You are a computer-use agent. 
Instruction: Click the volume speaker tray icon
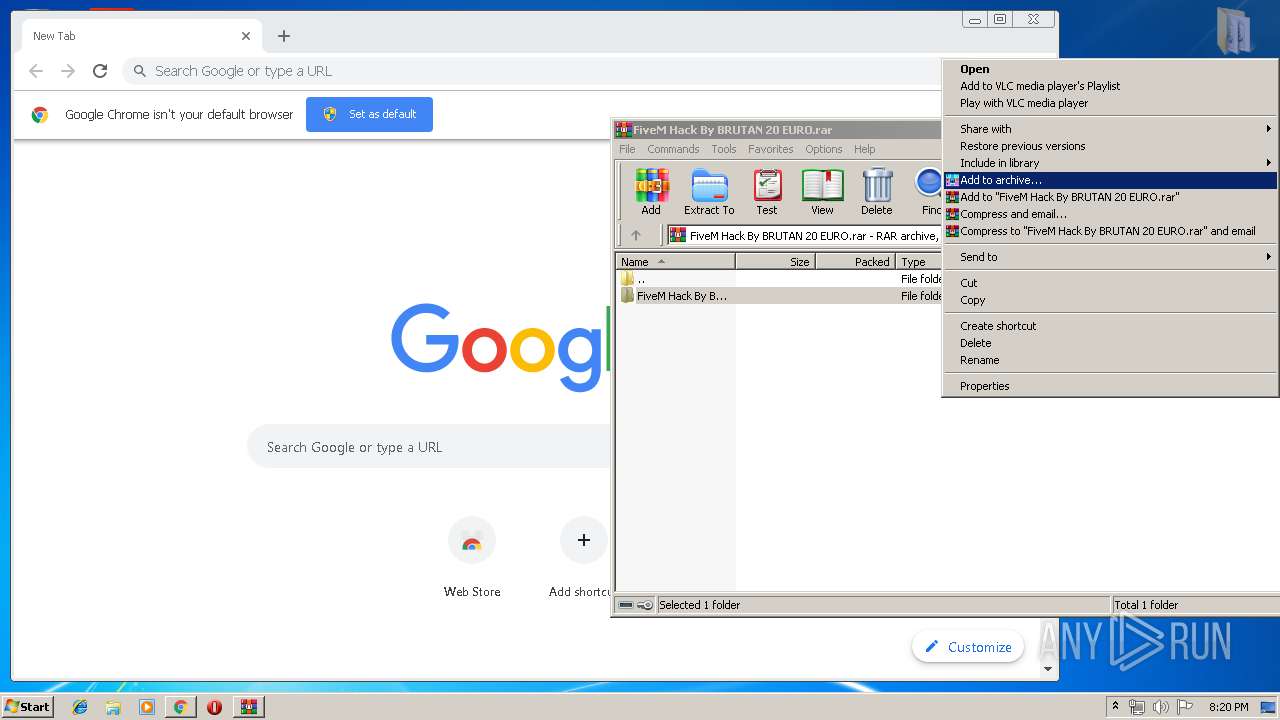(1160, 707)
